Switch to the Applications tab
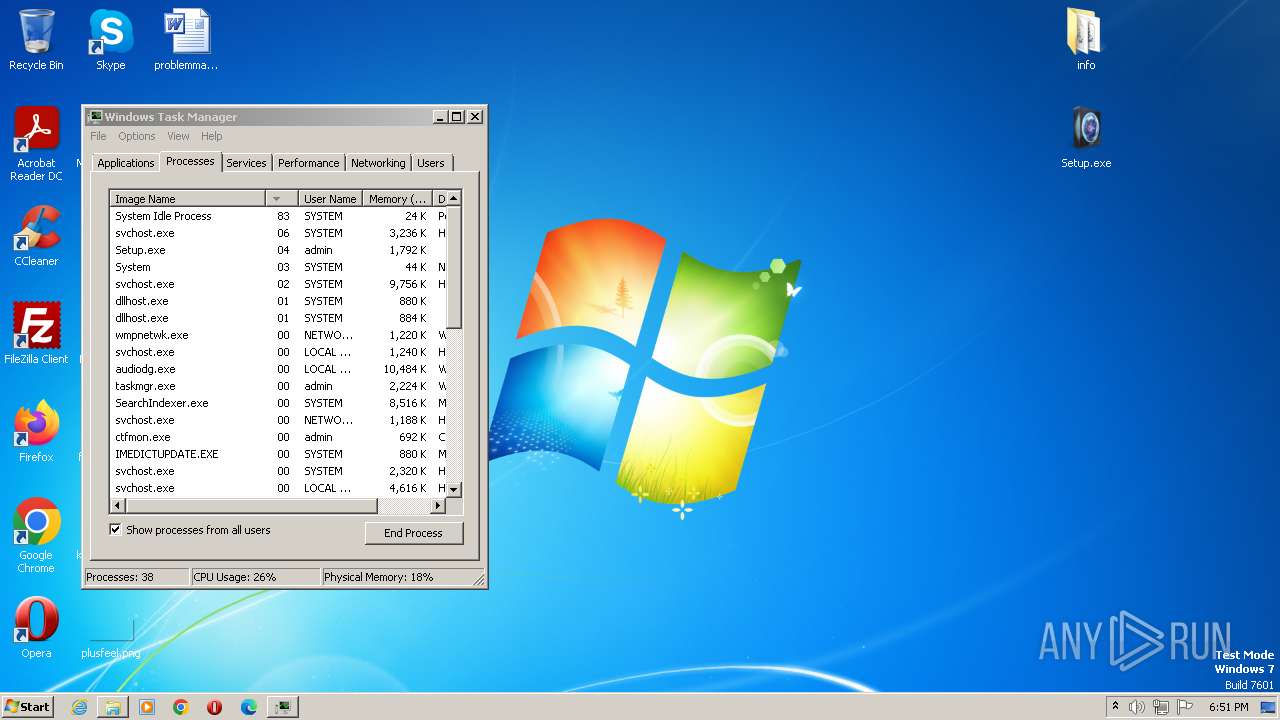1280x720 pixels. point(126,163)
